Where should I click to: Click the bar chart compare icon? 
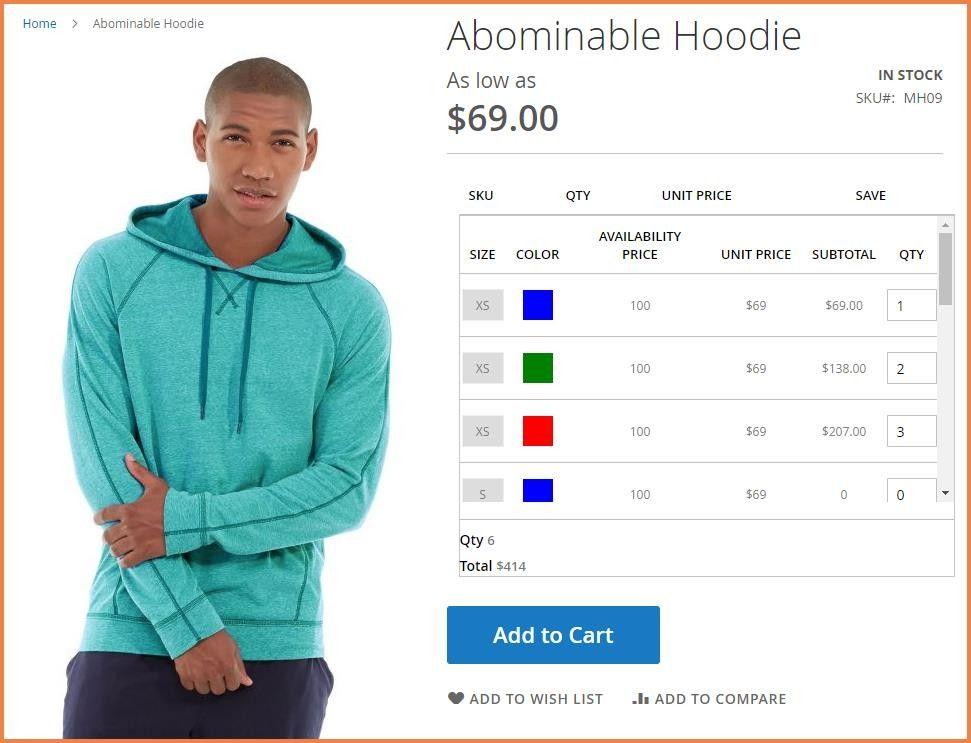click(640, 698)
